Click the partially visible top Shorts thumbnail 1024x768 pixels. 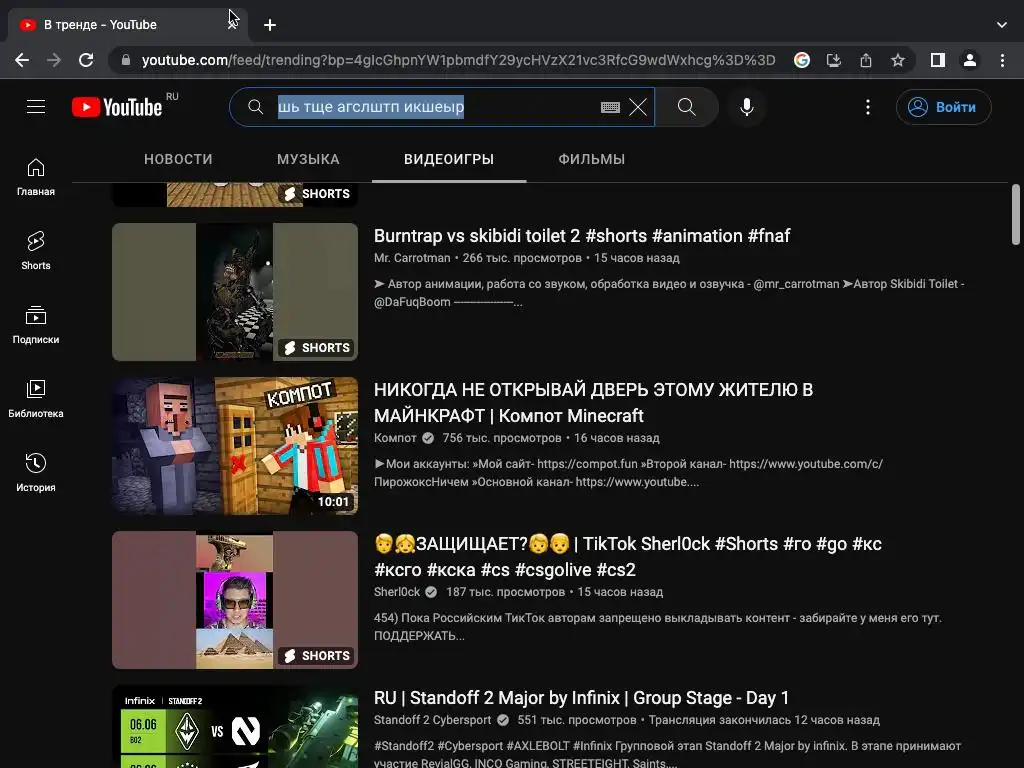click(x=235, y=195)
